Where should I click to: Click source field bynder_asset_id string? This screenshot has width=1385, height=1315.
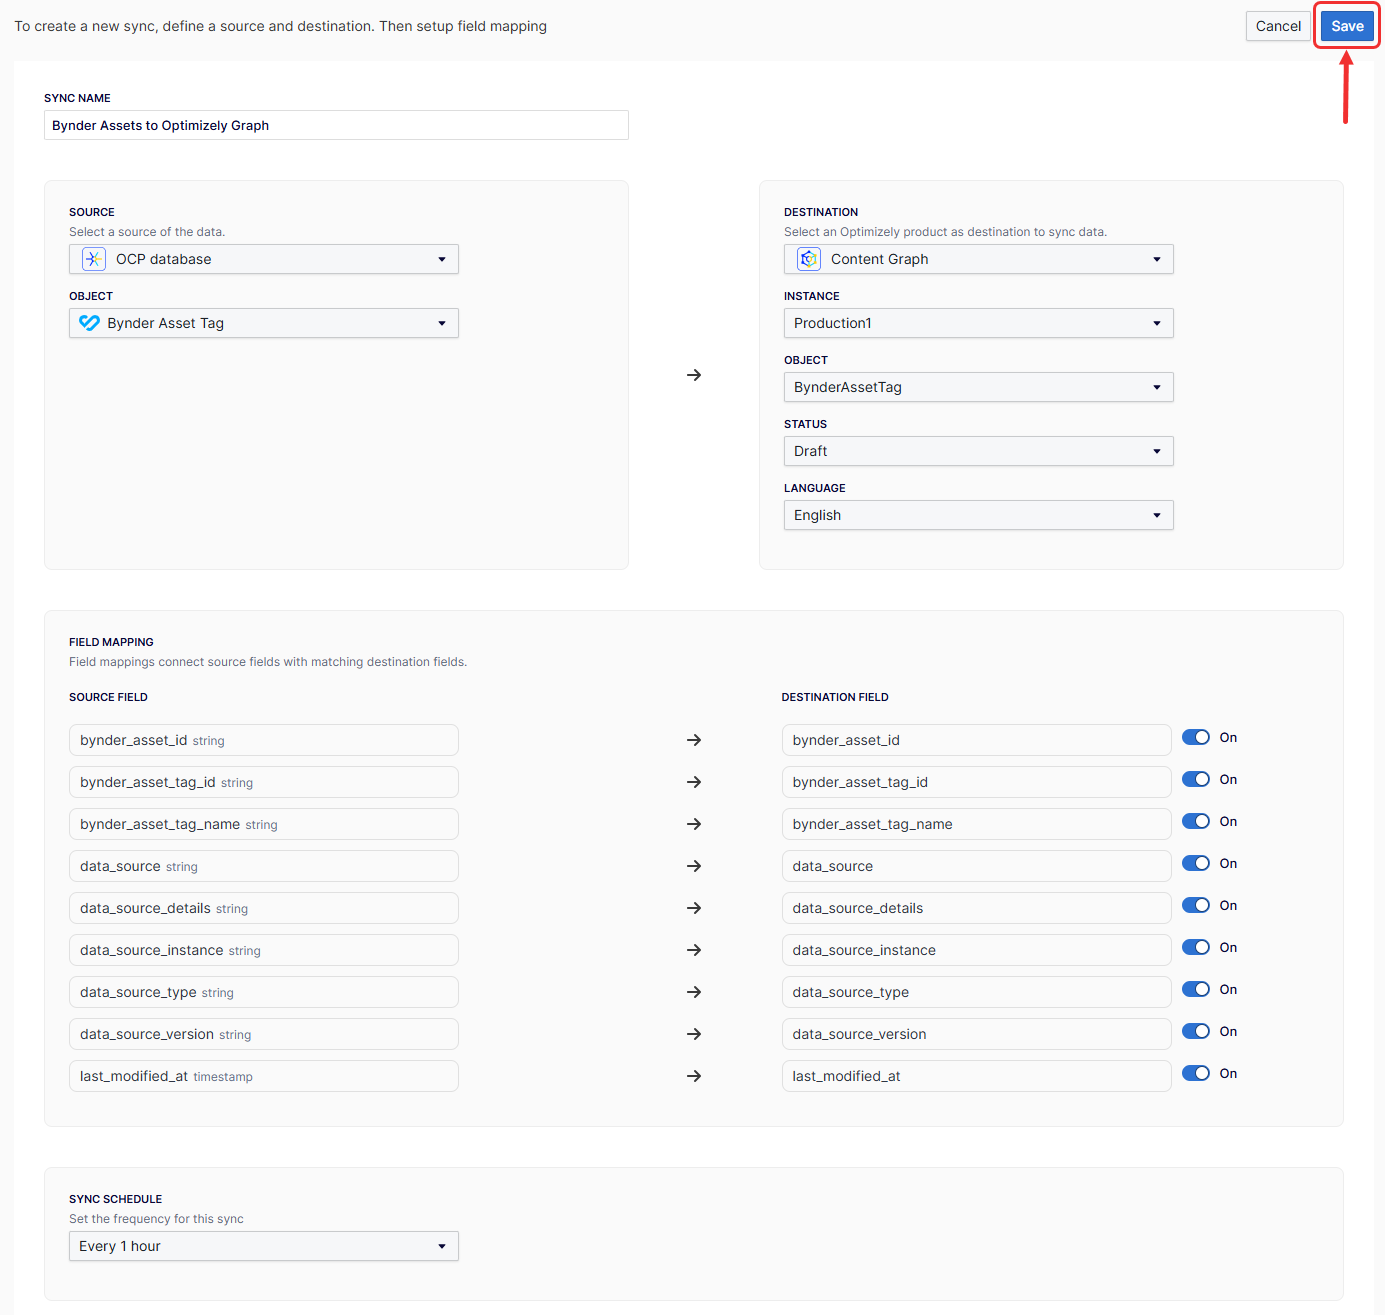pos(264,740)
